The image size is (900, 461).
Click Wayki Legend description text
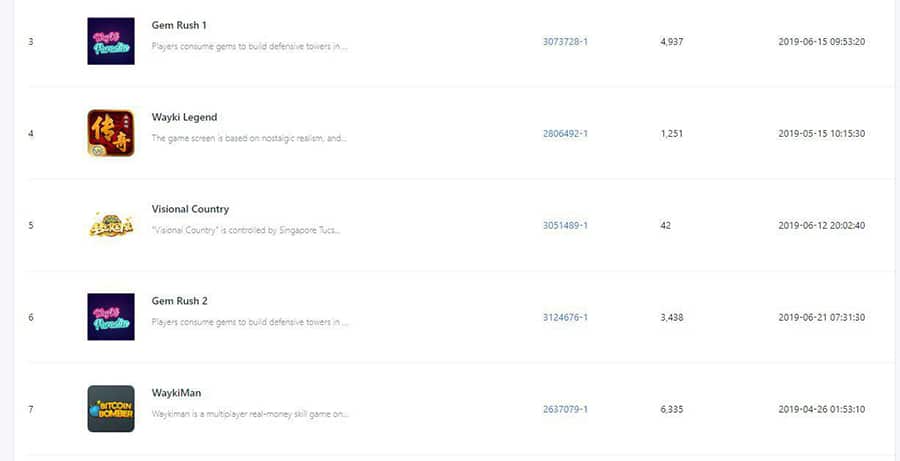249,138
